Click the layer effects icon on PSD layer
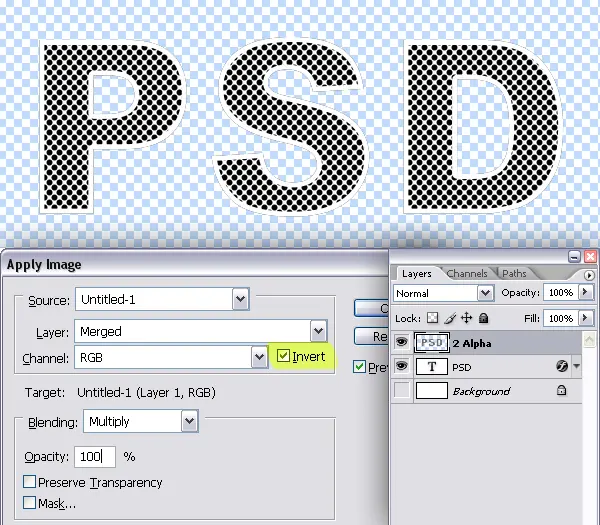This screenshot has height=525, width=600. pyautogui.click(x=562, y=366)
